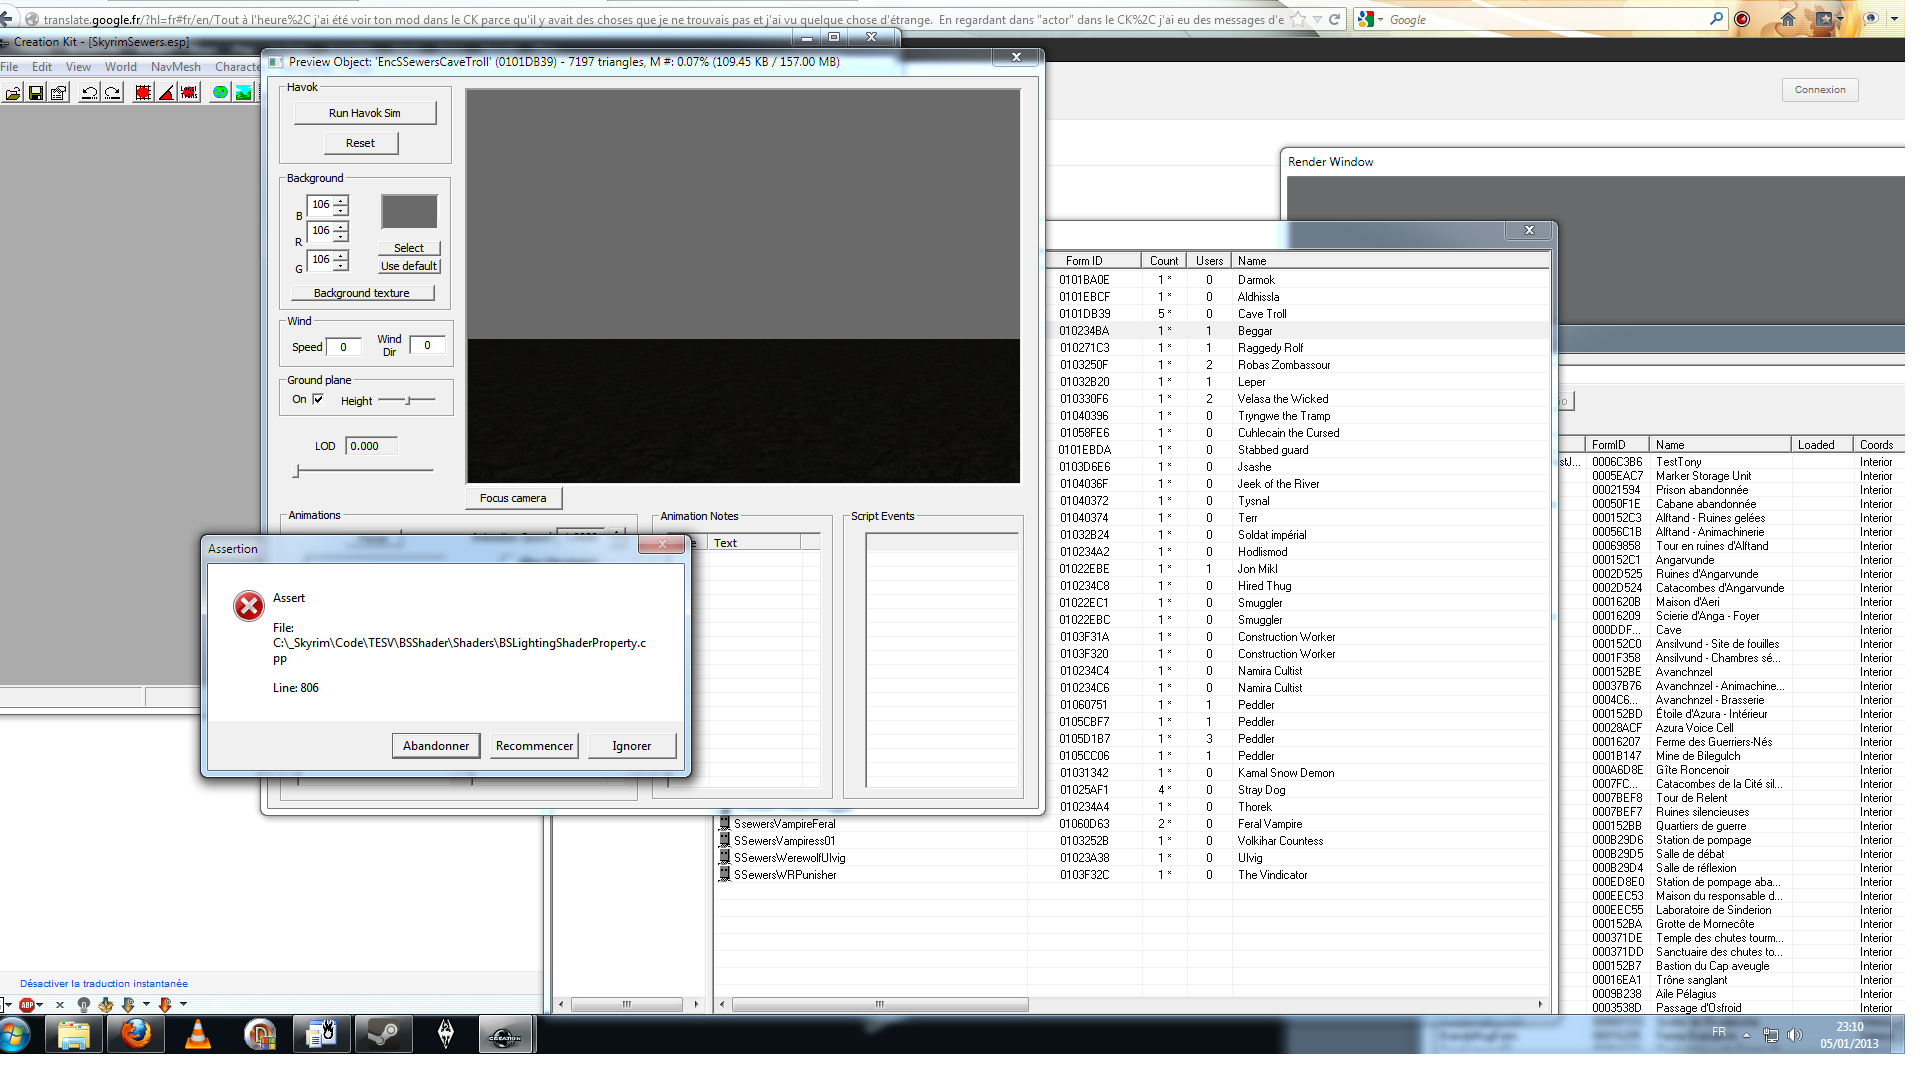Click the search magnifier in Google box
1920x1080 pixels.
coord(1717,19)
